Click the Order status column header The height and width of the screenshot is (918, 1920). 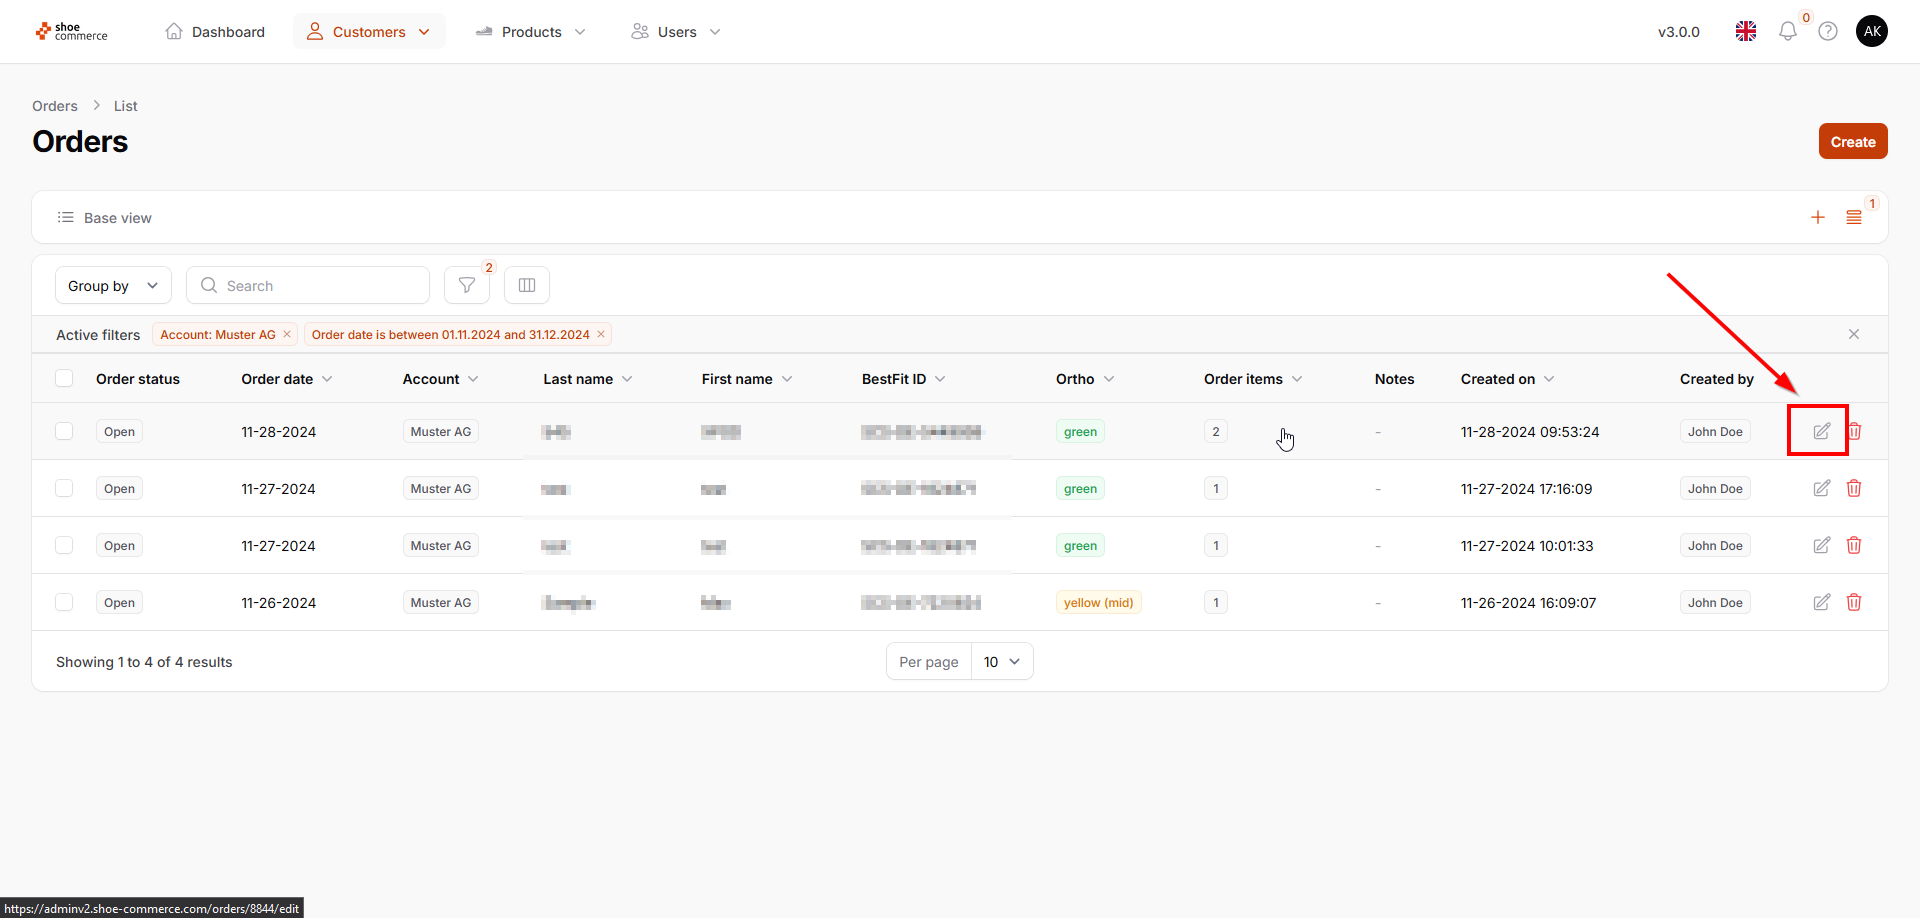[x=138, y=380]
